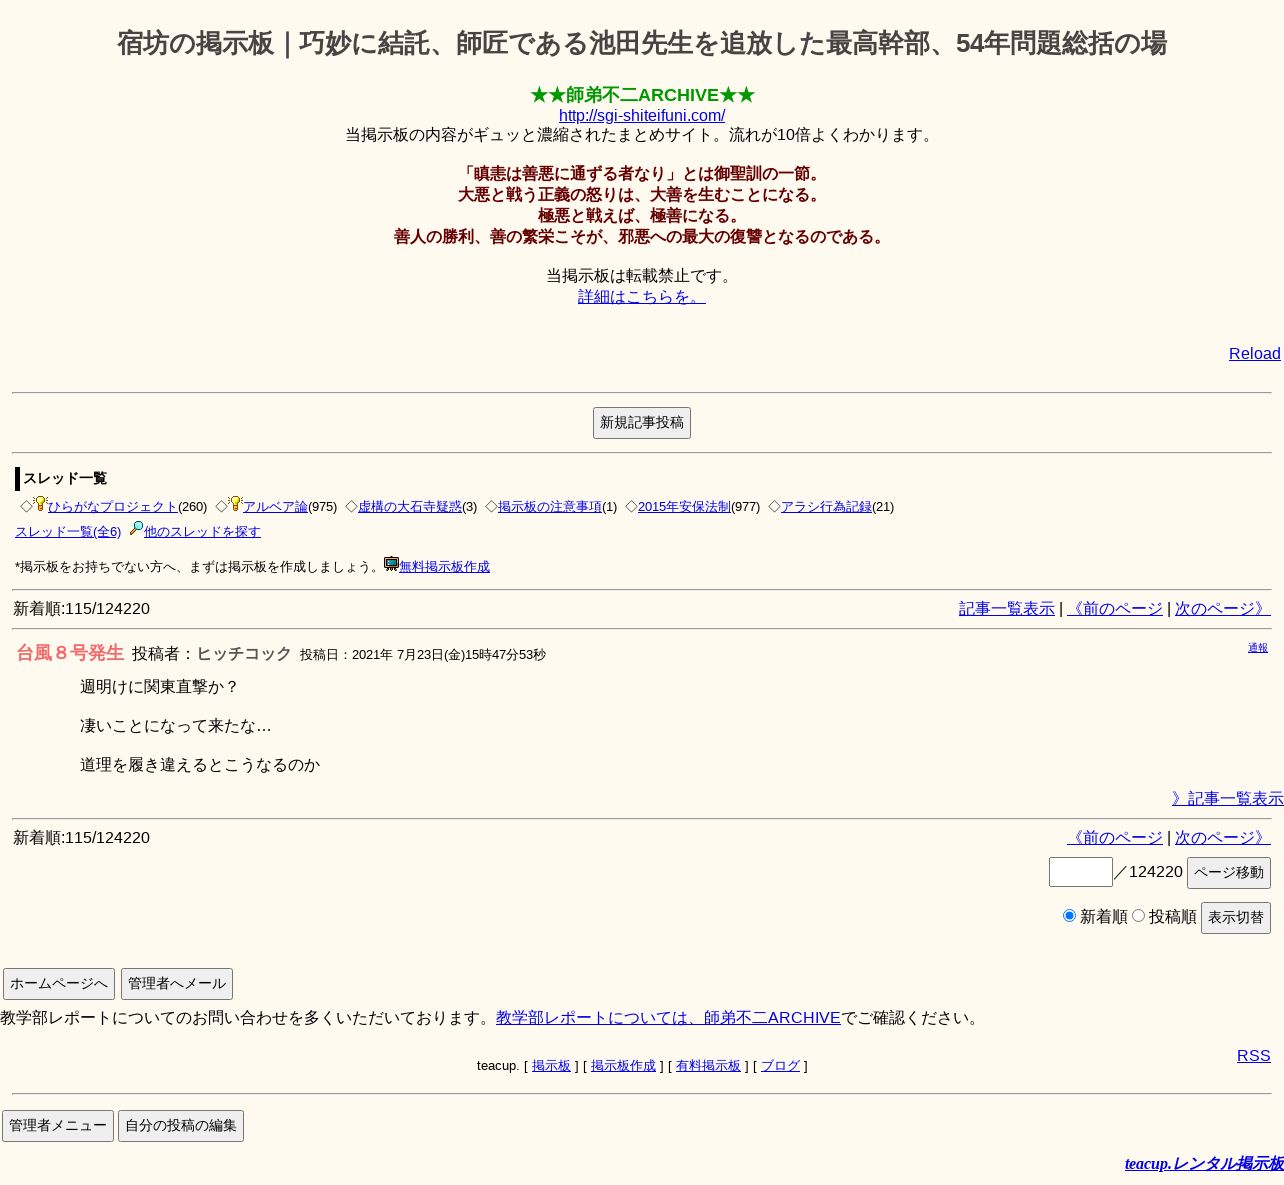Click the 通報 report link
This screenshot has height=1185, width=1284.
(x=1258, y=648)
